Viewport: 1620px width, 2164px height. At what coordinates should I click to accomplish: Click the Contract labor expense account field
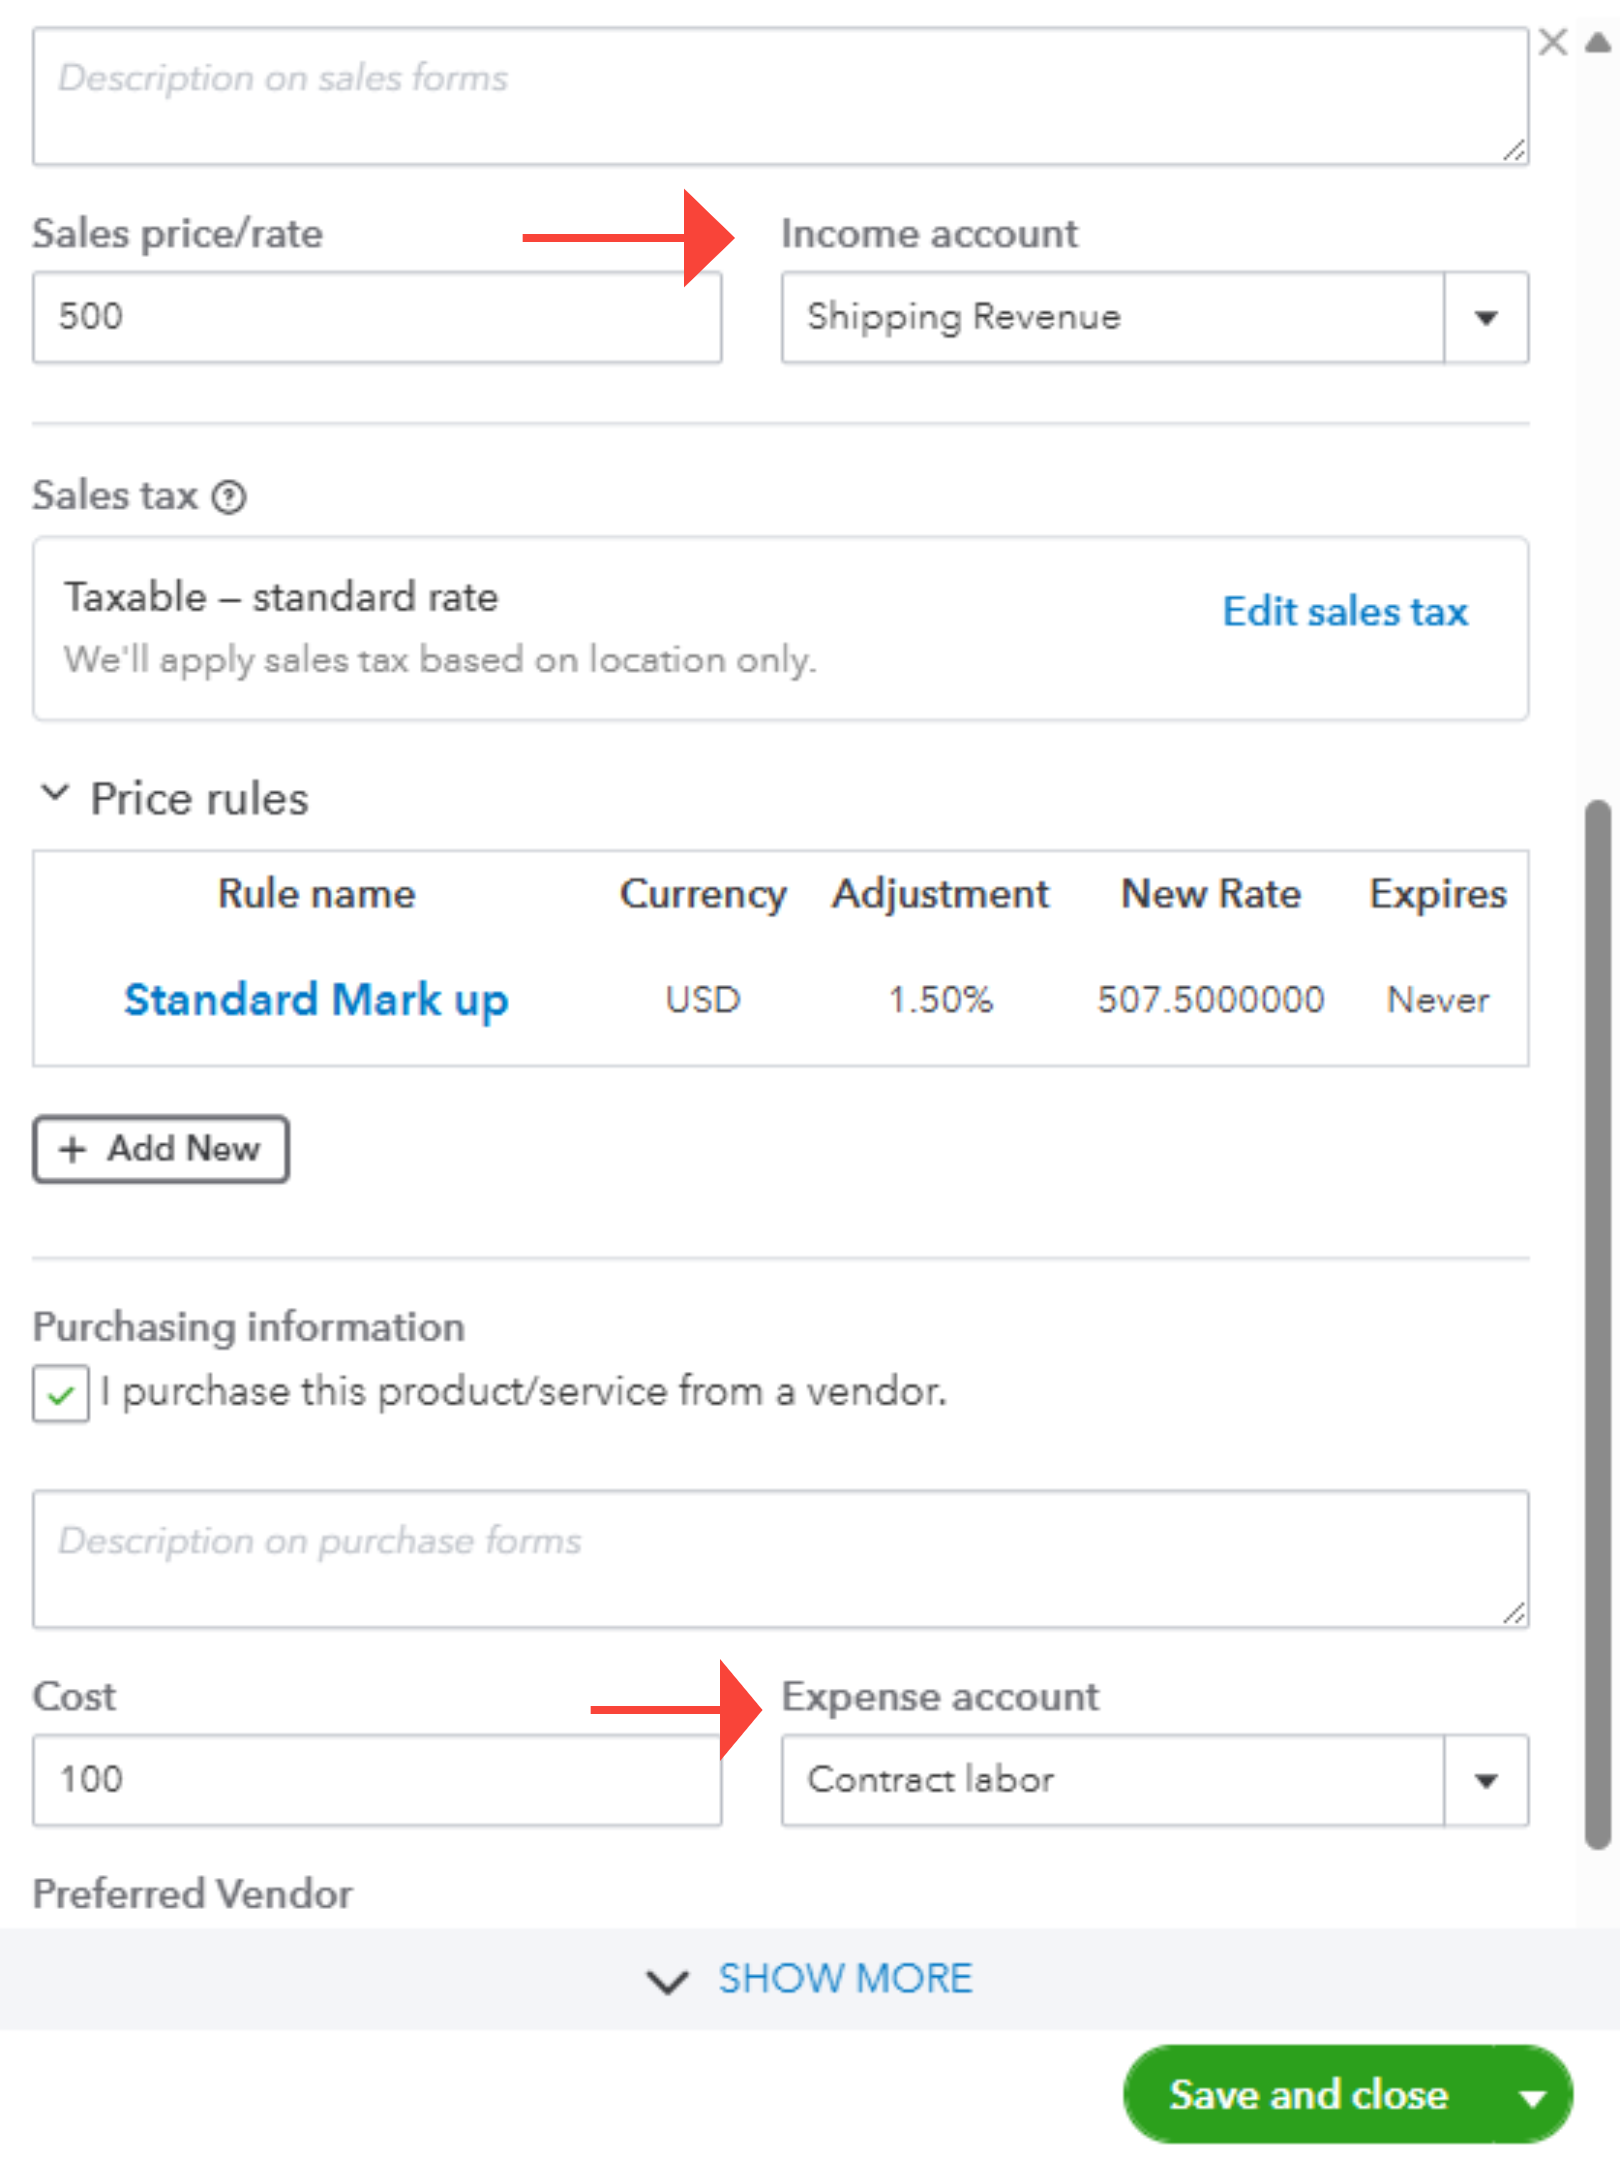(x=1112, y=1781)
